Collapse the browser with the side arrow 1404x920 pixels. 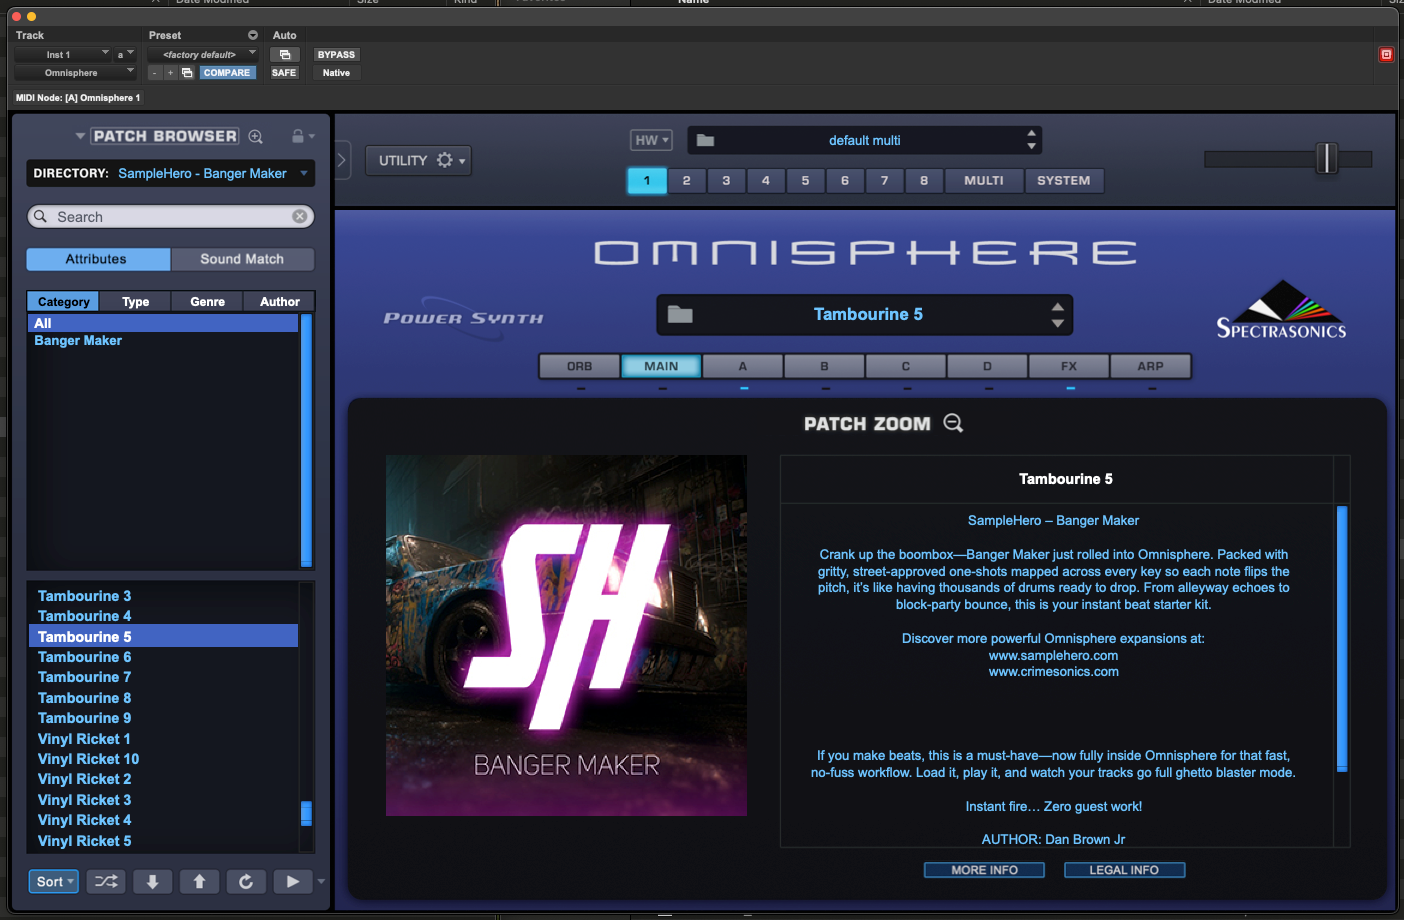pyautogui.click(x=342, y=160)
